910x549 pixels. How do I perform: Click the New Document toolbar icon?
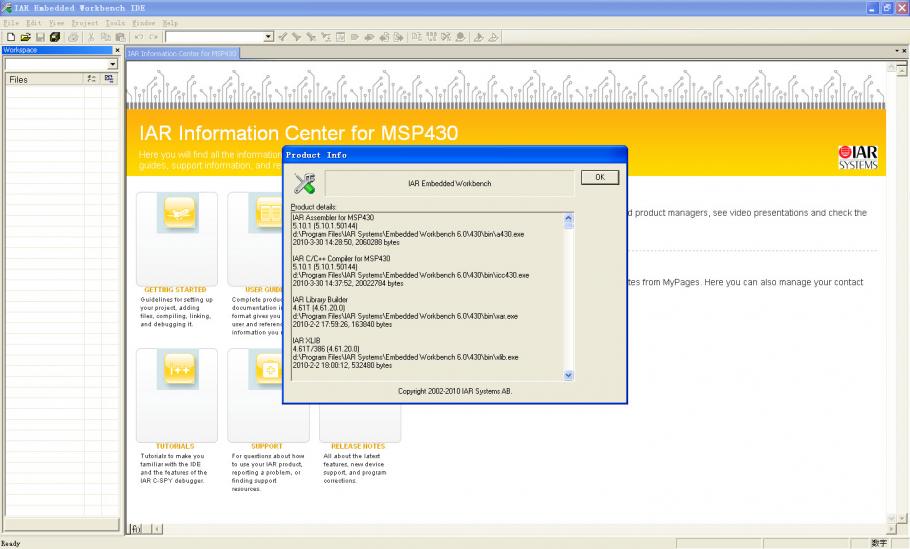coord(9,37)
